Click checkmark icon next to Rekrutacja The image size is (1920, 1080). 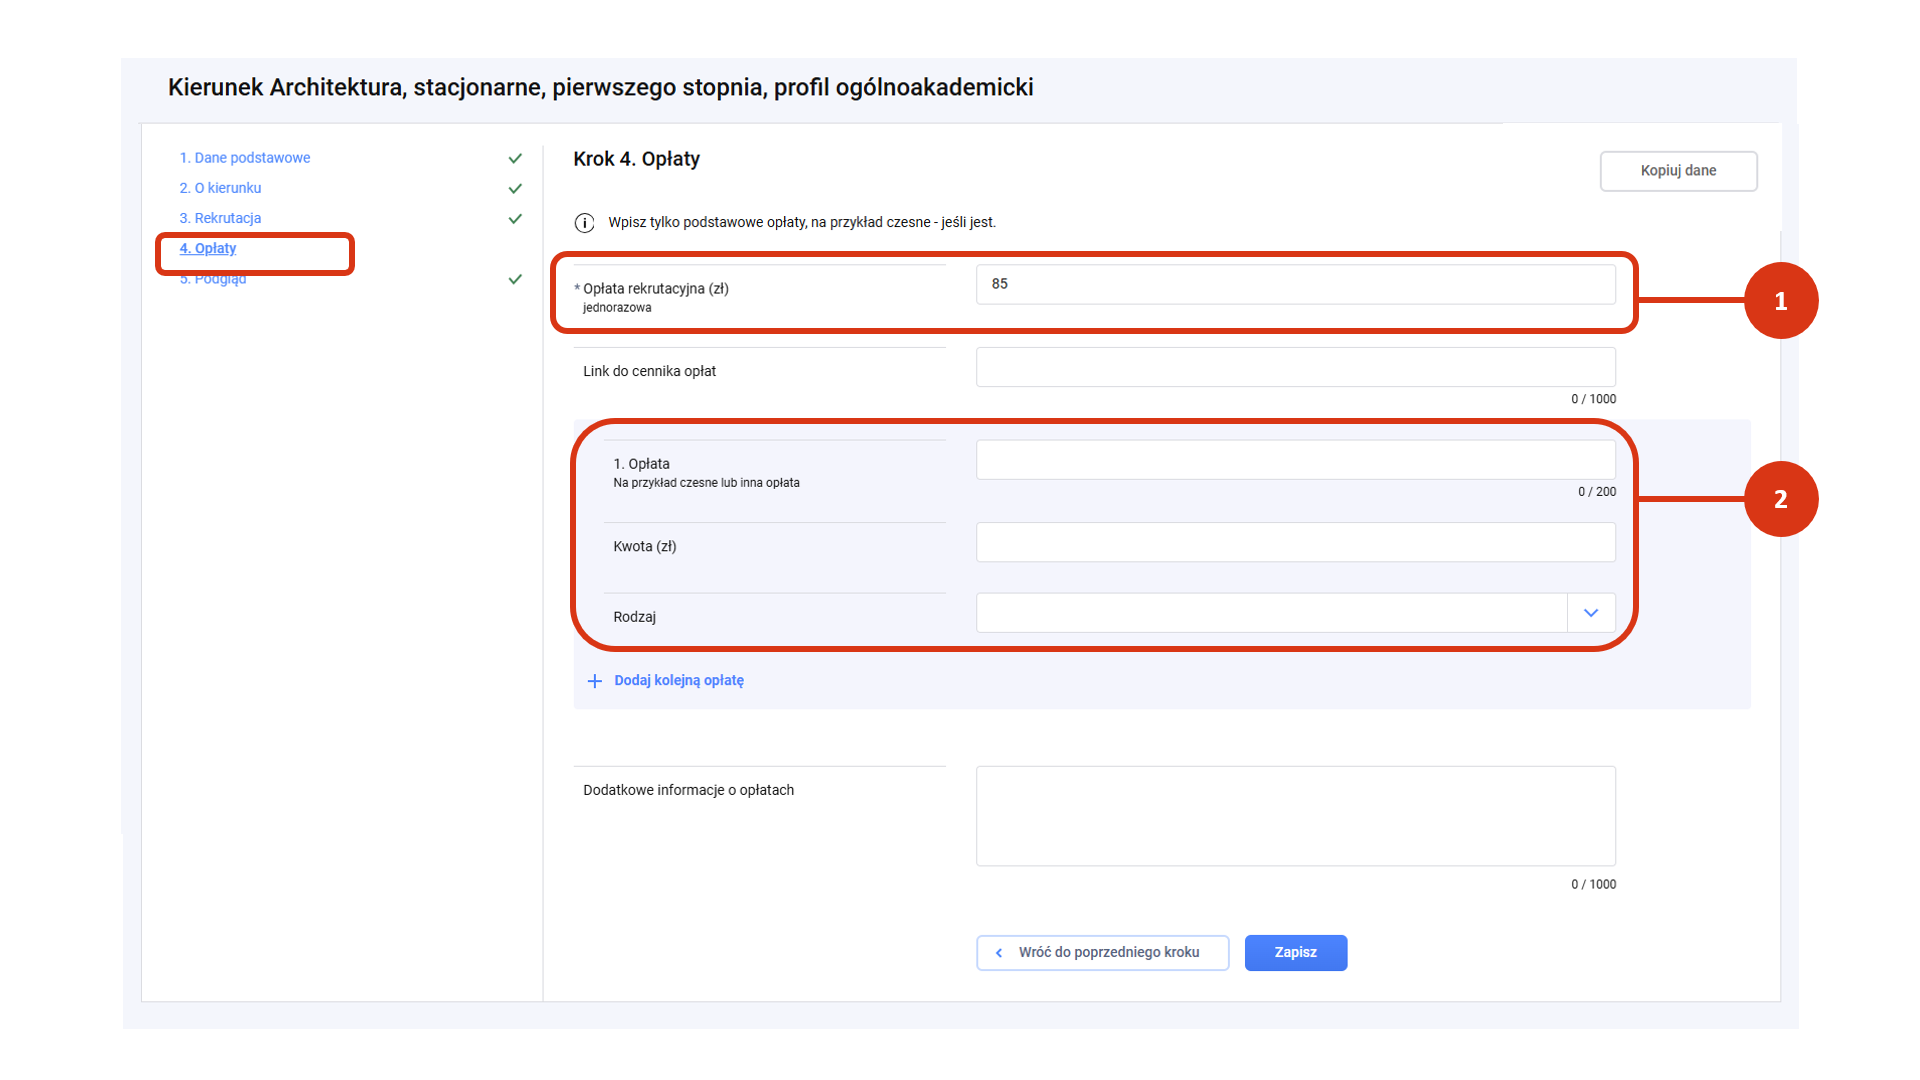[515, 218]
